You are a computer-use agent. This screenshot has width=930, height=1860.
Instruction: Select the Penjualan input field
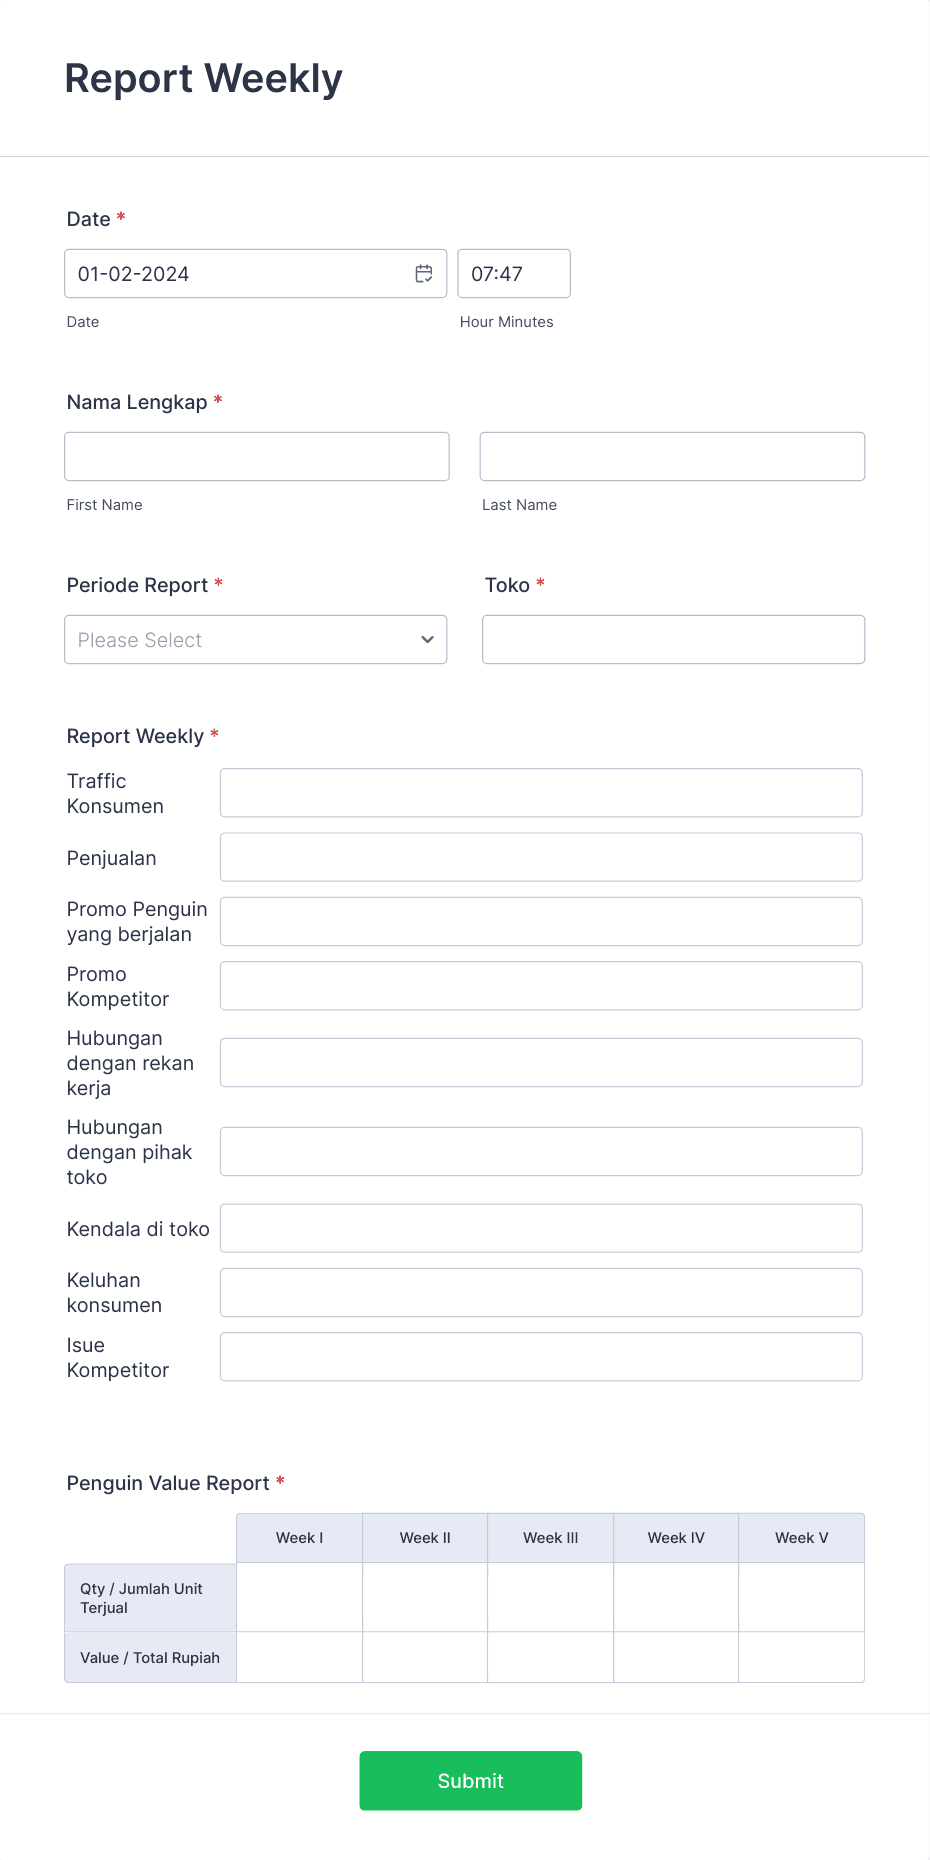540,856
